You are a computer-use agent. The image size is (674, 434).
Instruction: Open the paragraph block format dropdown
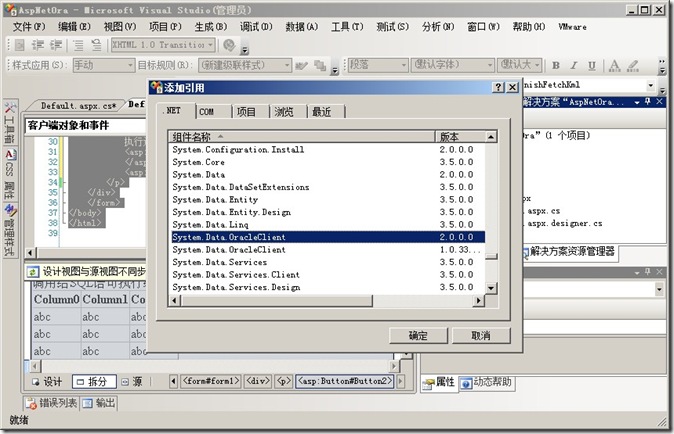point(377,65)
